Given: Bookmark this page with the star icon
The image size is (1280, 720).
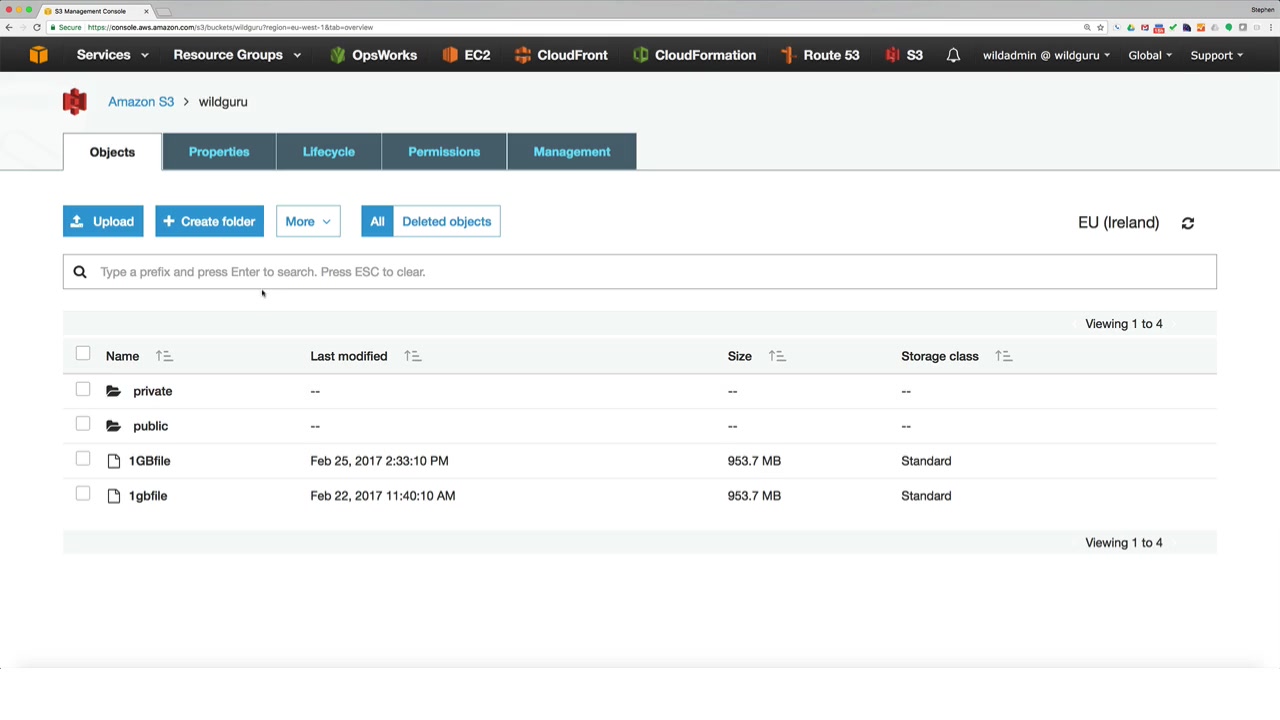Looking at the screenshot, I should pos(1100,27).
